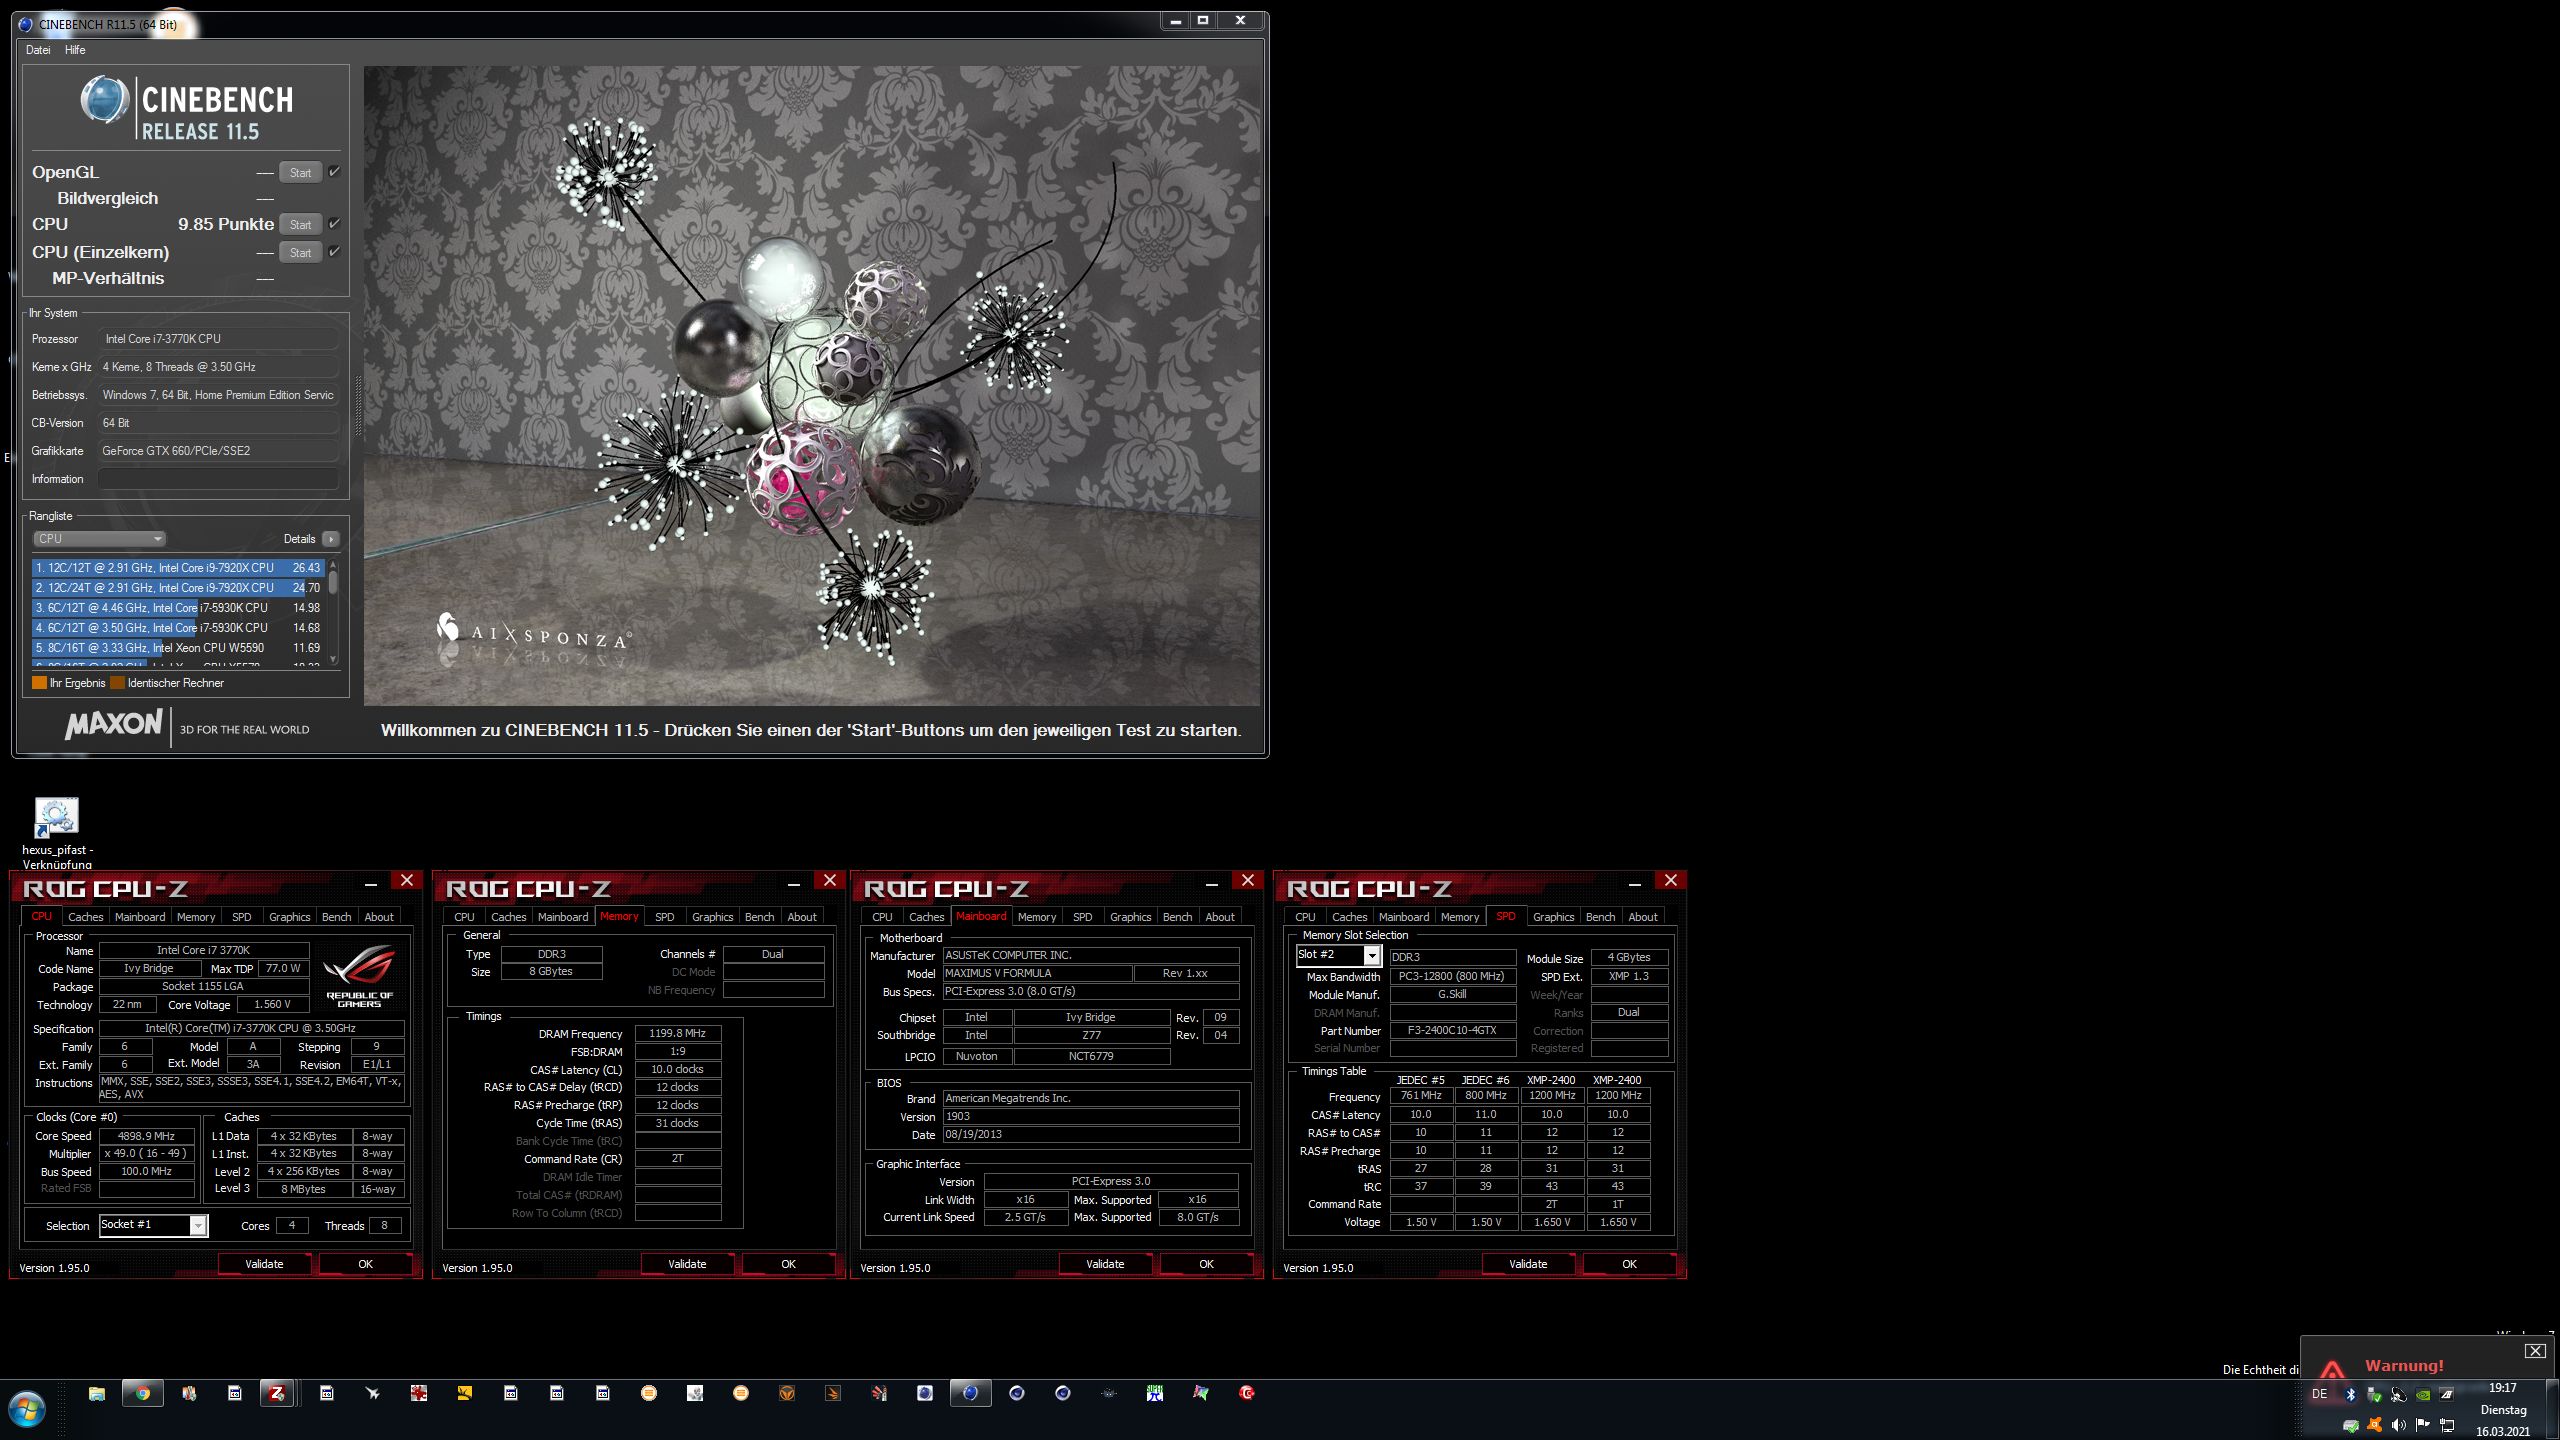This screenshot has height=1440, width=2560.
Task: Click the orange Ihr Ergebnis legend swatch
Action: [40, 683]
